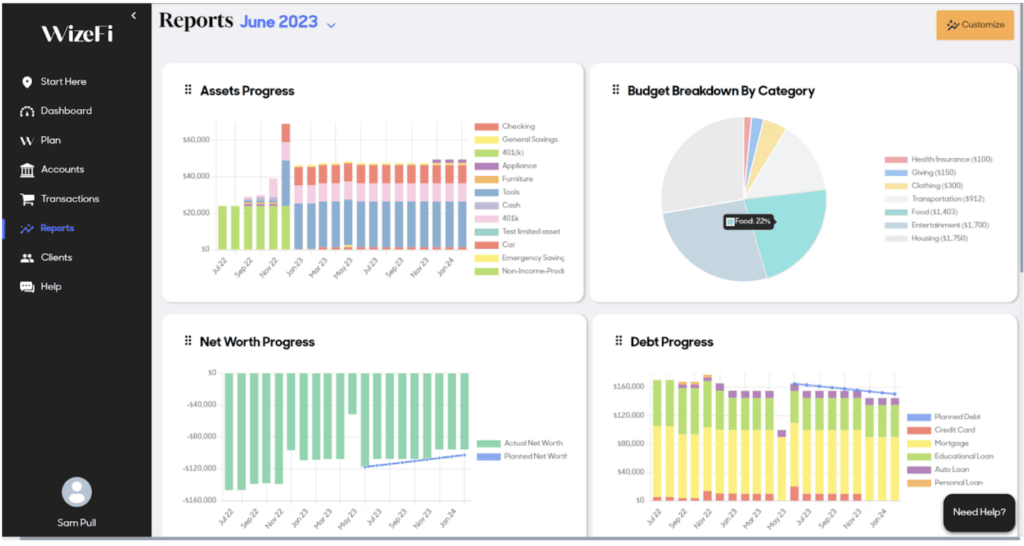This screenshot has width=1024, height=546.
Task: Click the Transactions shopping cart icon
Action: [x=27, y=199]
